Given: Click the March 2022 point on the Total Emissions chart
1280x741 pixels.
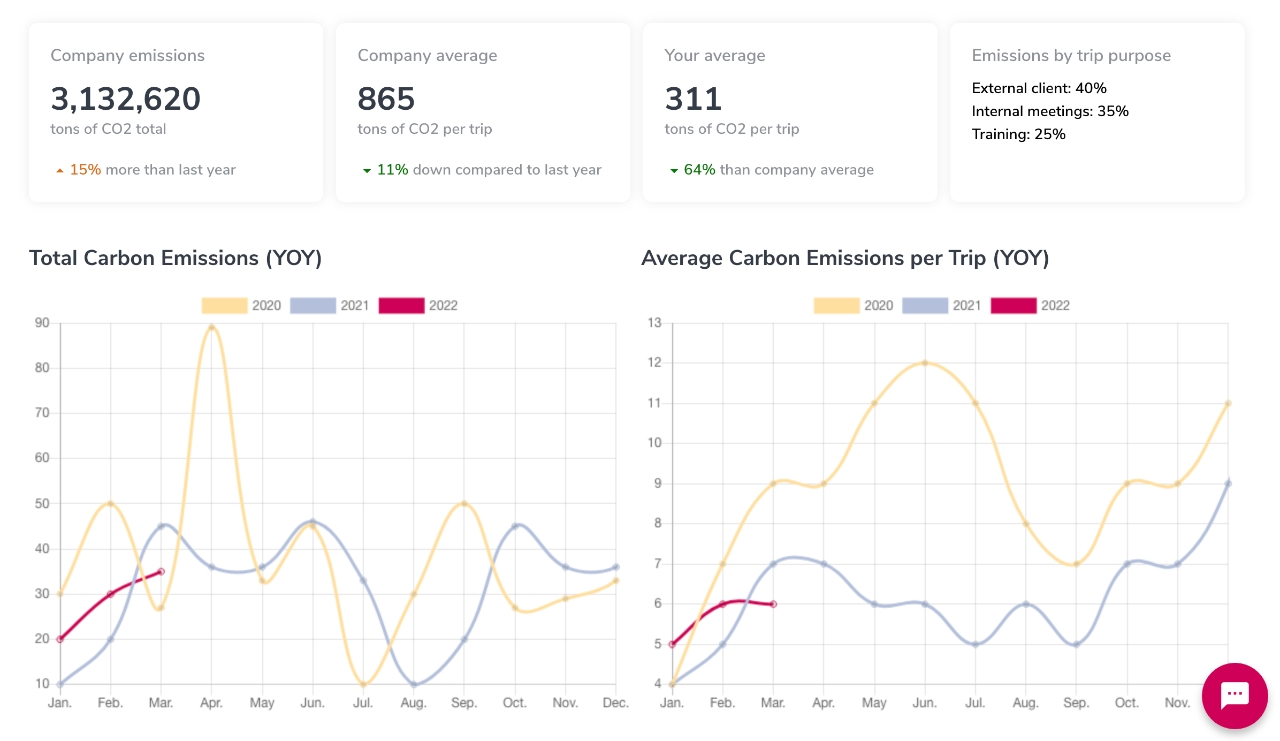Looking at the screenshot, I should coord(161,571).
